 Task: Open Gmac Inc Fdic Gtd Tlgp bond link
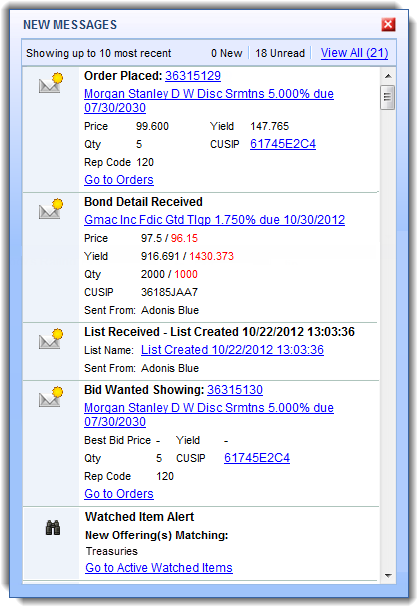coord(214,220)
